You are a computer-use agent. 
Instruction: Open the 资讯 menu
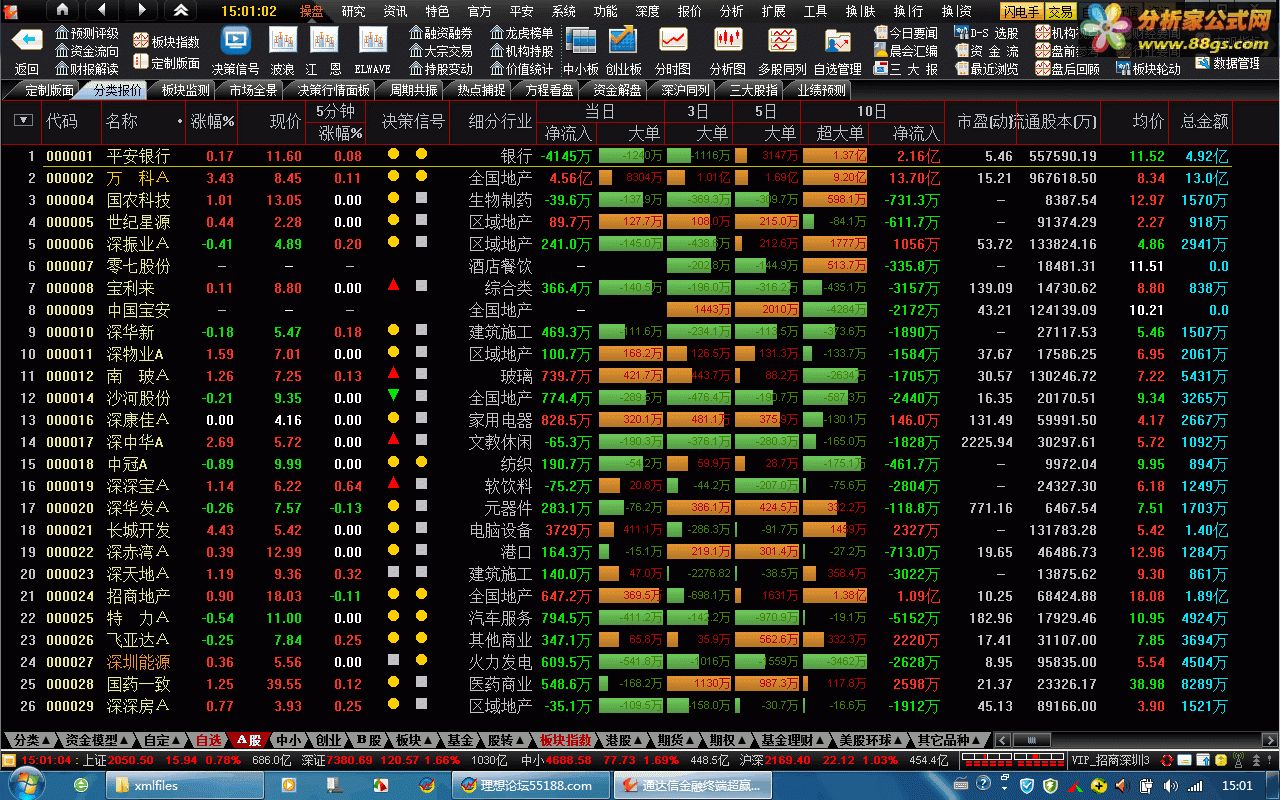[395, 11]
